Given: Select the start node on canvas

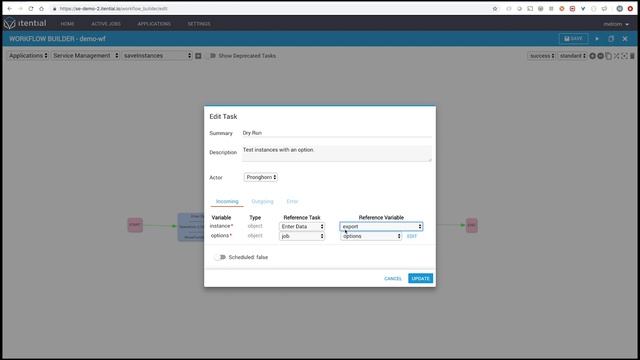Looking at the screenshot, I should (135, 225).
